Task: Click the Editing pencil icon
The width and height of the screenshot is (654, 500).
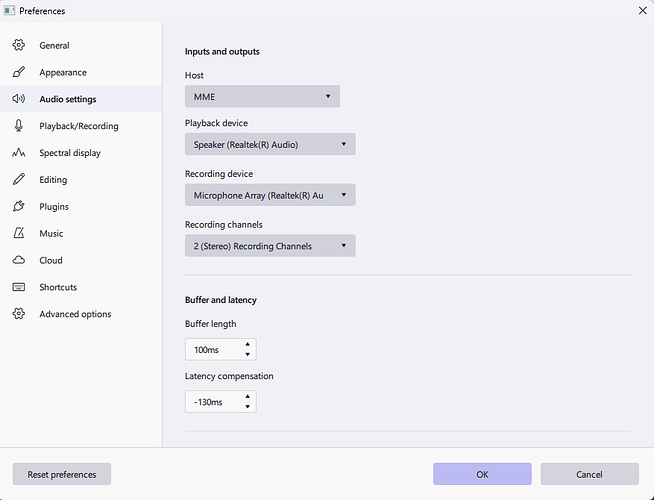Action: coord(18,179)
